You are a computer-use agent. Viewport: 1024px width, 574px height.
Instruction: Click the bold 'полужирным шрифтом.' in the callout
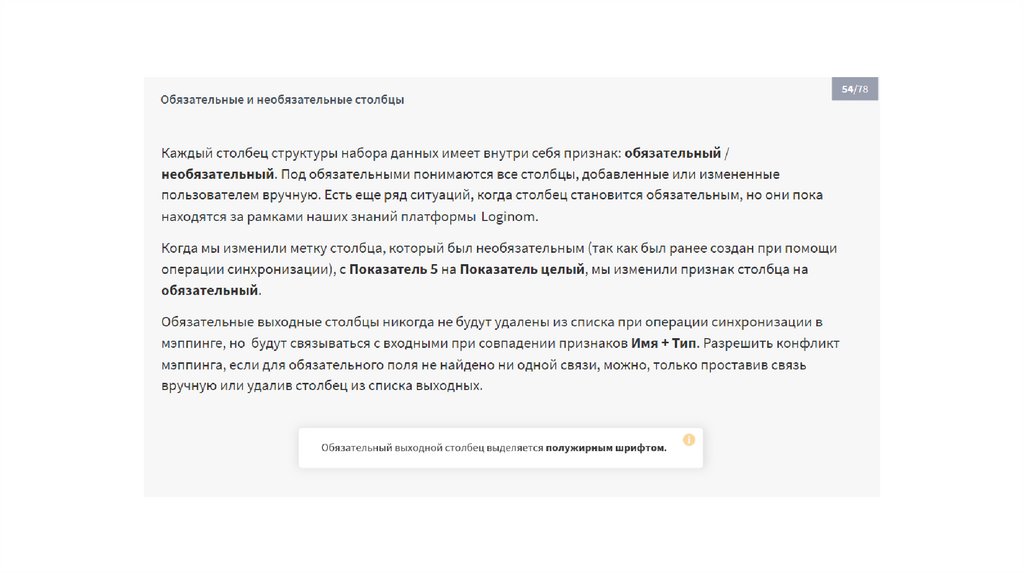tap(606, 448)
